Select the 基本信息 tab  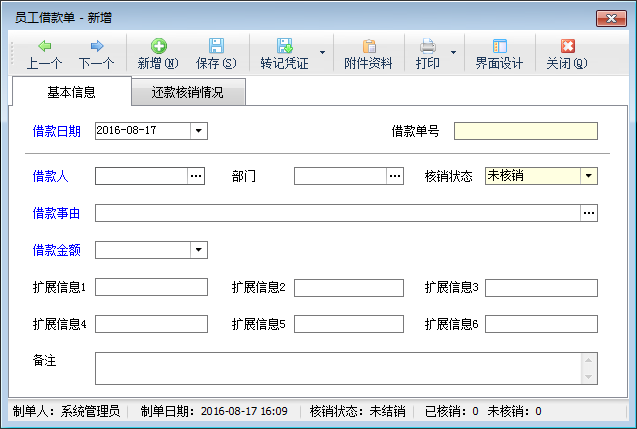click(71, 93)
